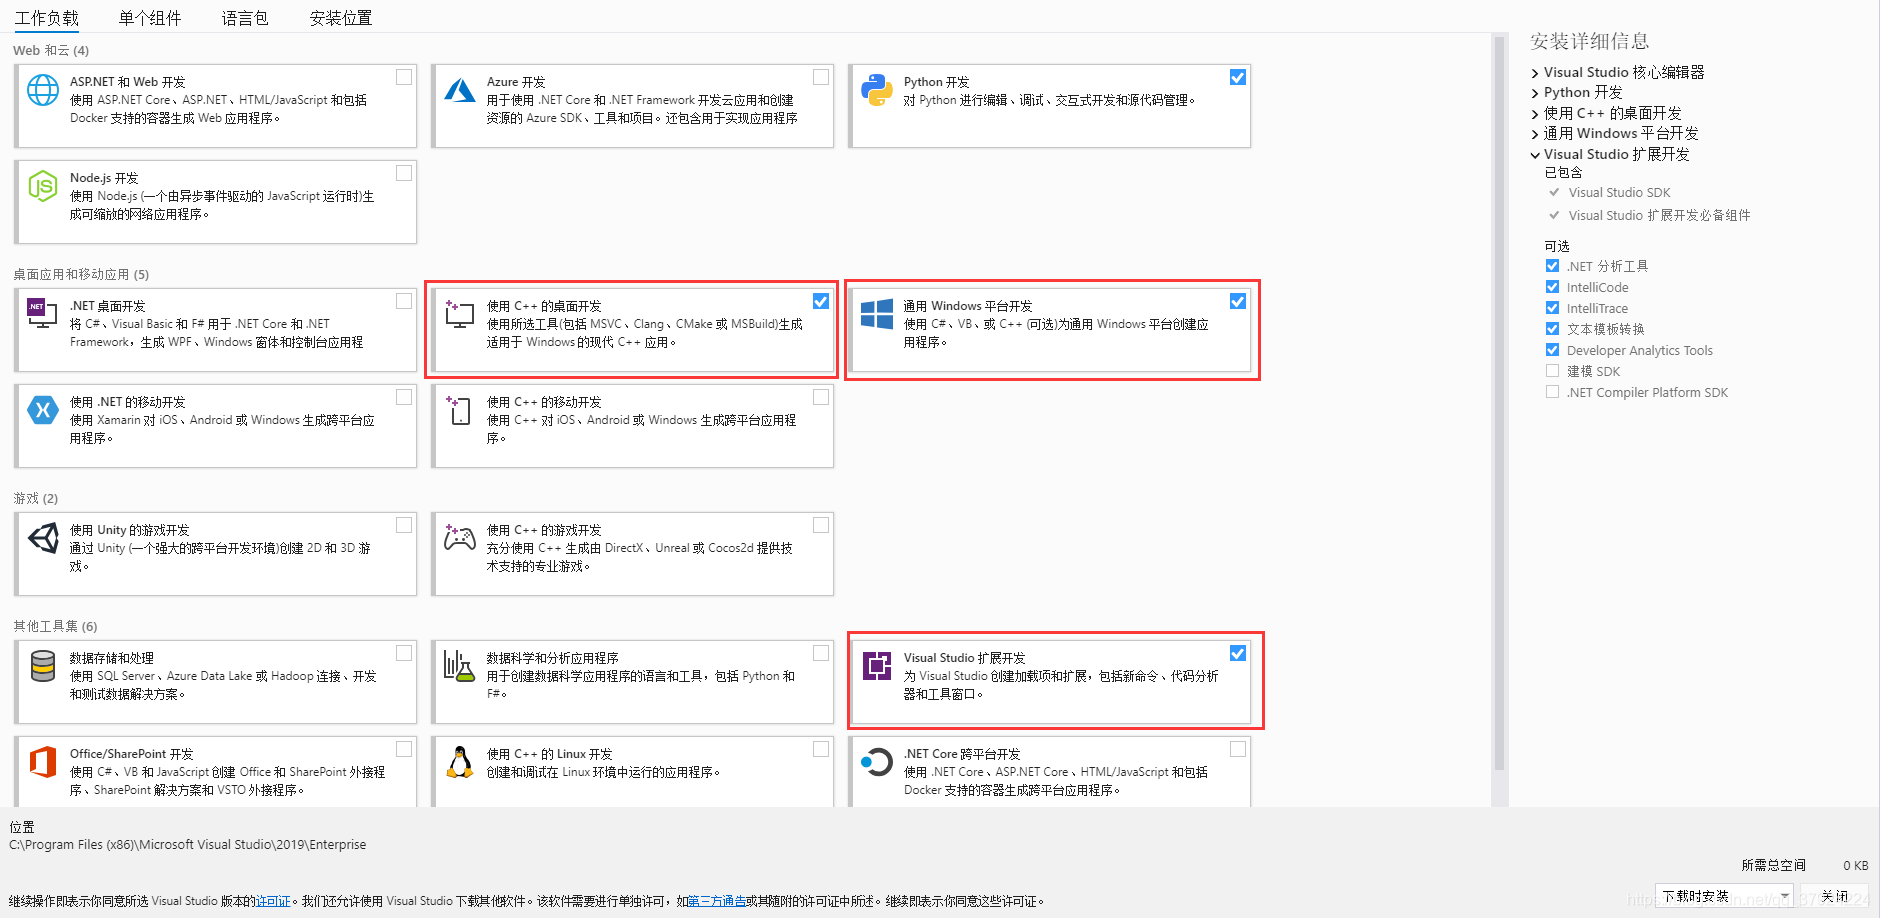This screenshot has height=918, width=1880.
Task: Click the install path C:\Program Files (x86) text
Action: pos(188,845)
